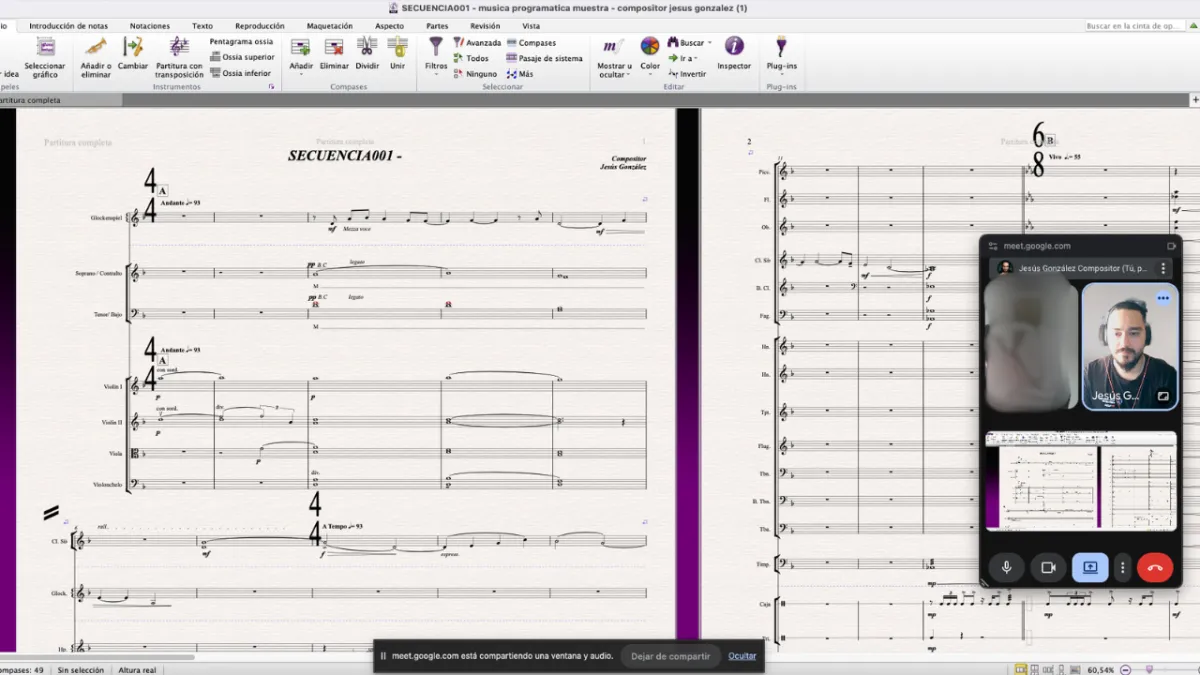The height and width of the screenshot is (675, 1200).
Task: Click the ribbon search input field
Action: pos(1140,26)
